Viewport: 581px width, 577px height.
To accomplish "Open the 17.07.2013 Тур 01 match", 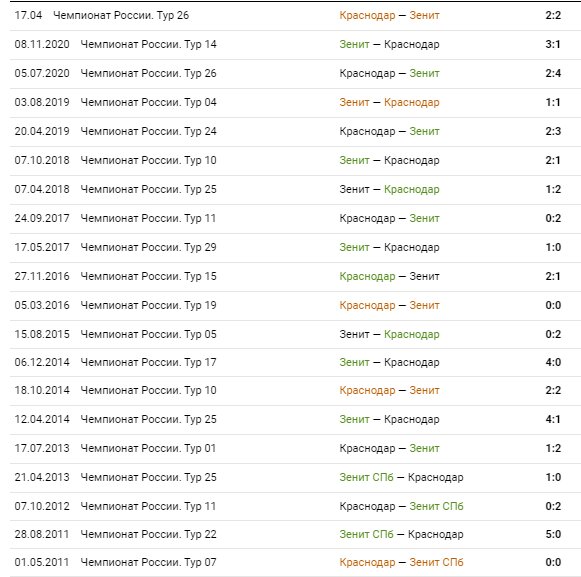I will click(295, 448).
